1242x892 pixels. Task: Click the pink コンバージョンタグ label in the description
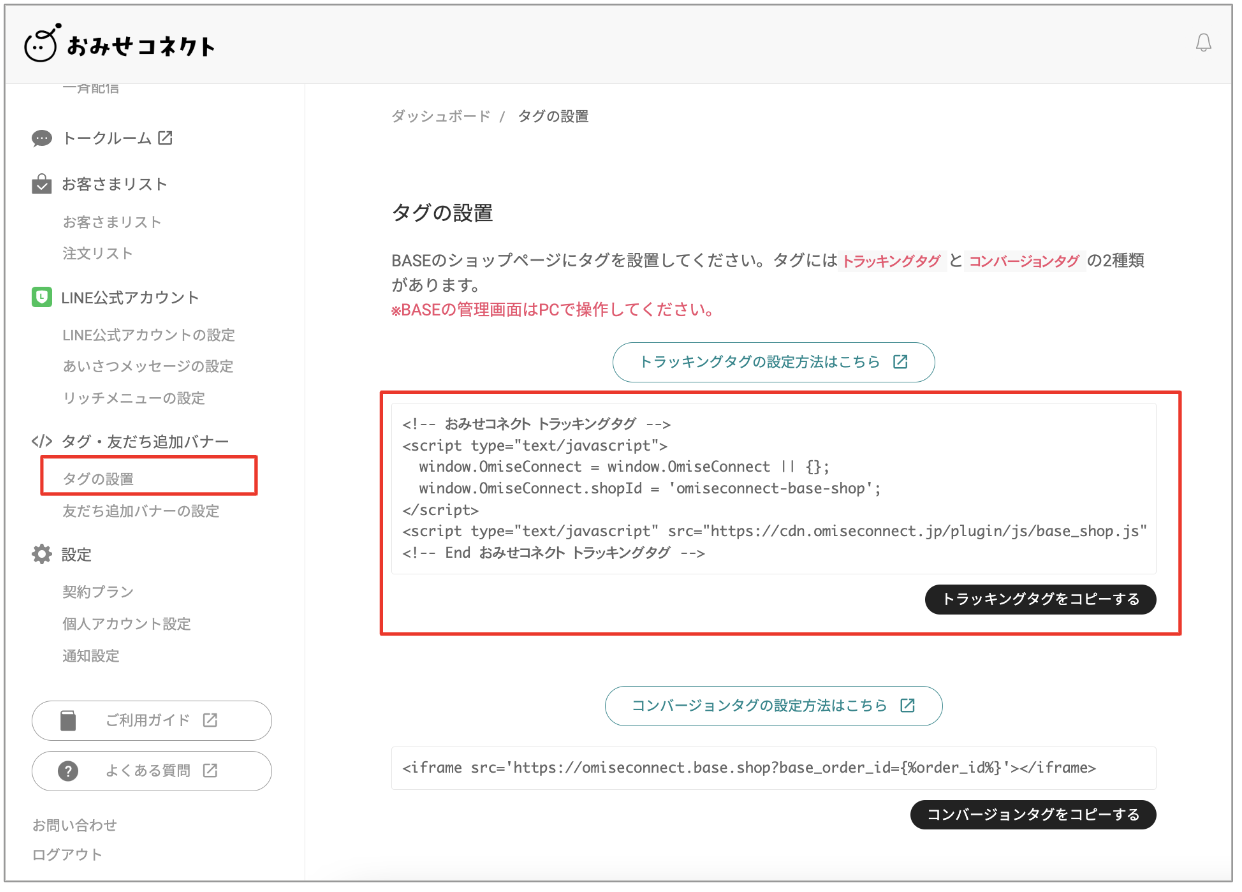[x=1024, y=261]
